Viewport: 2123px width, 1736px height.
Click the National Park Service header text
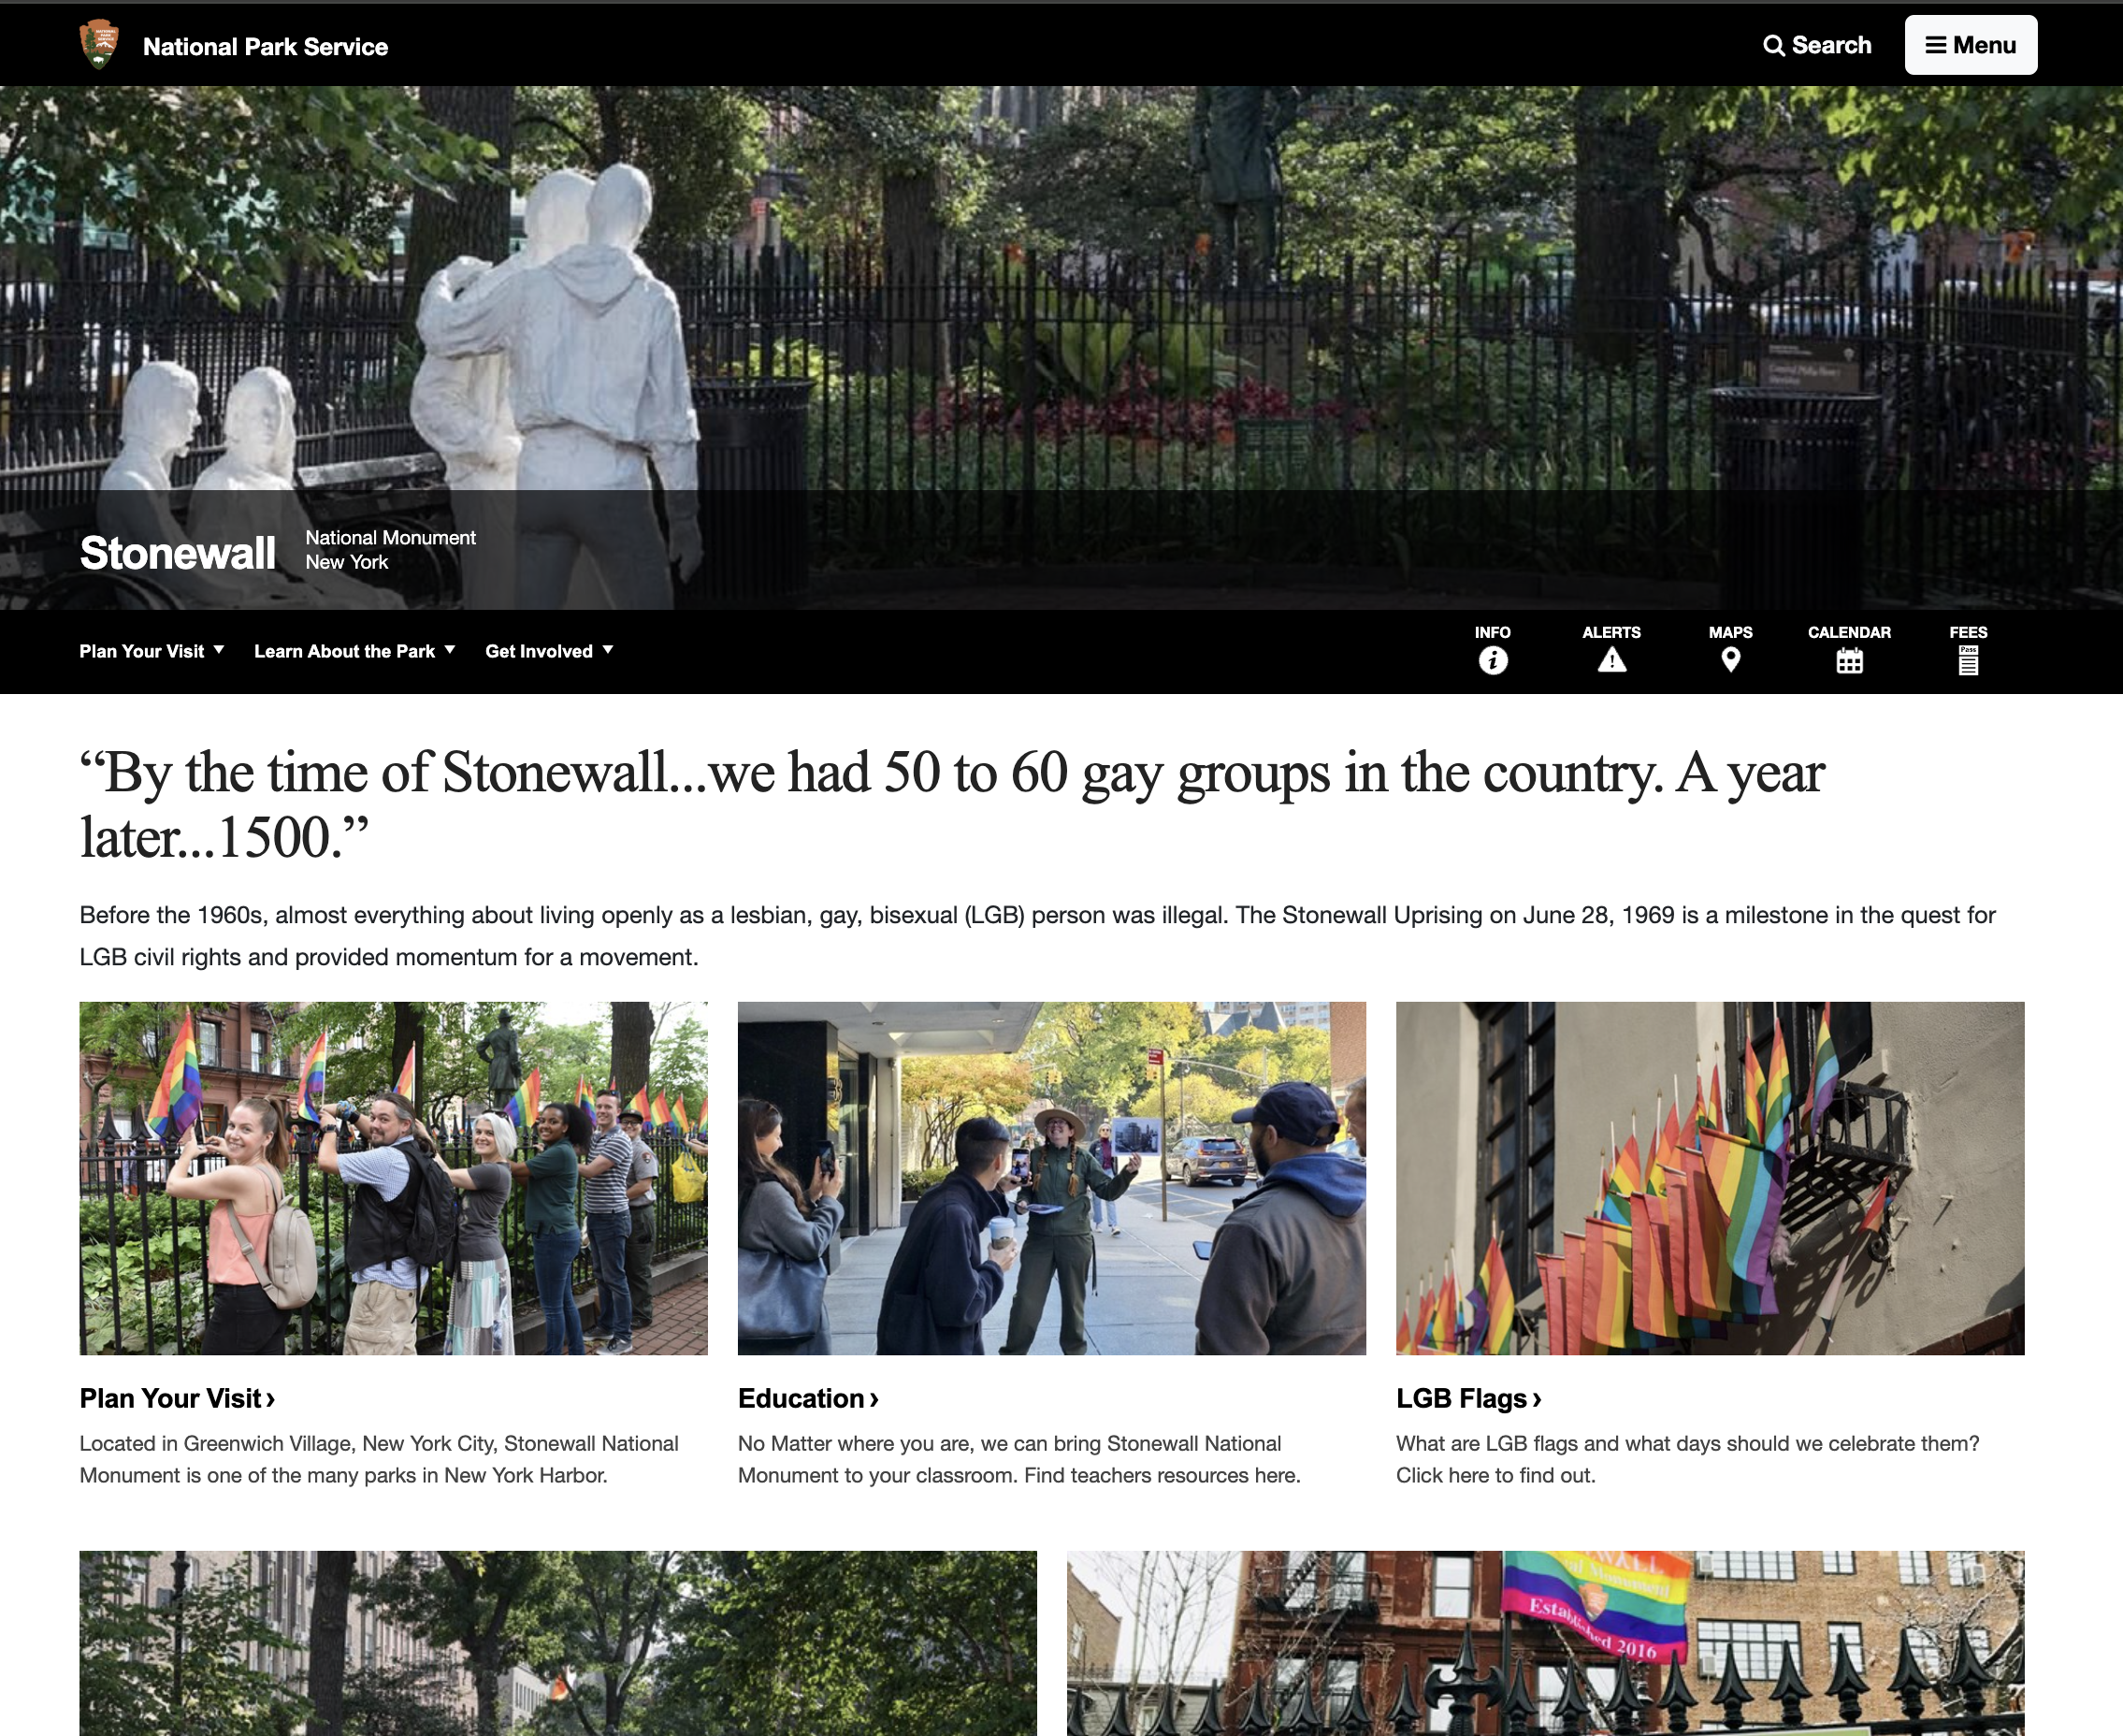(265, 47)
